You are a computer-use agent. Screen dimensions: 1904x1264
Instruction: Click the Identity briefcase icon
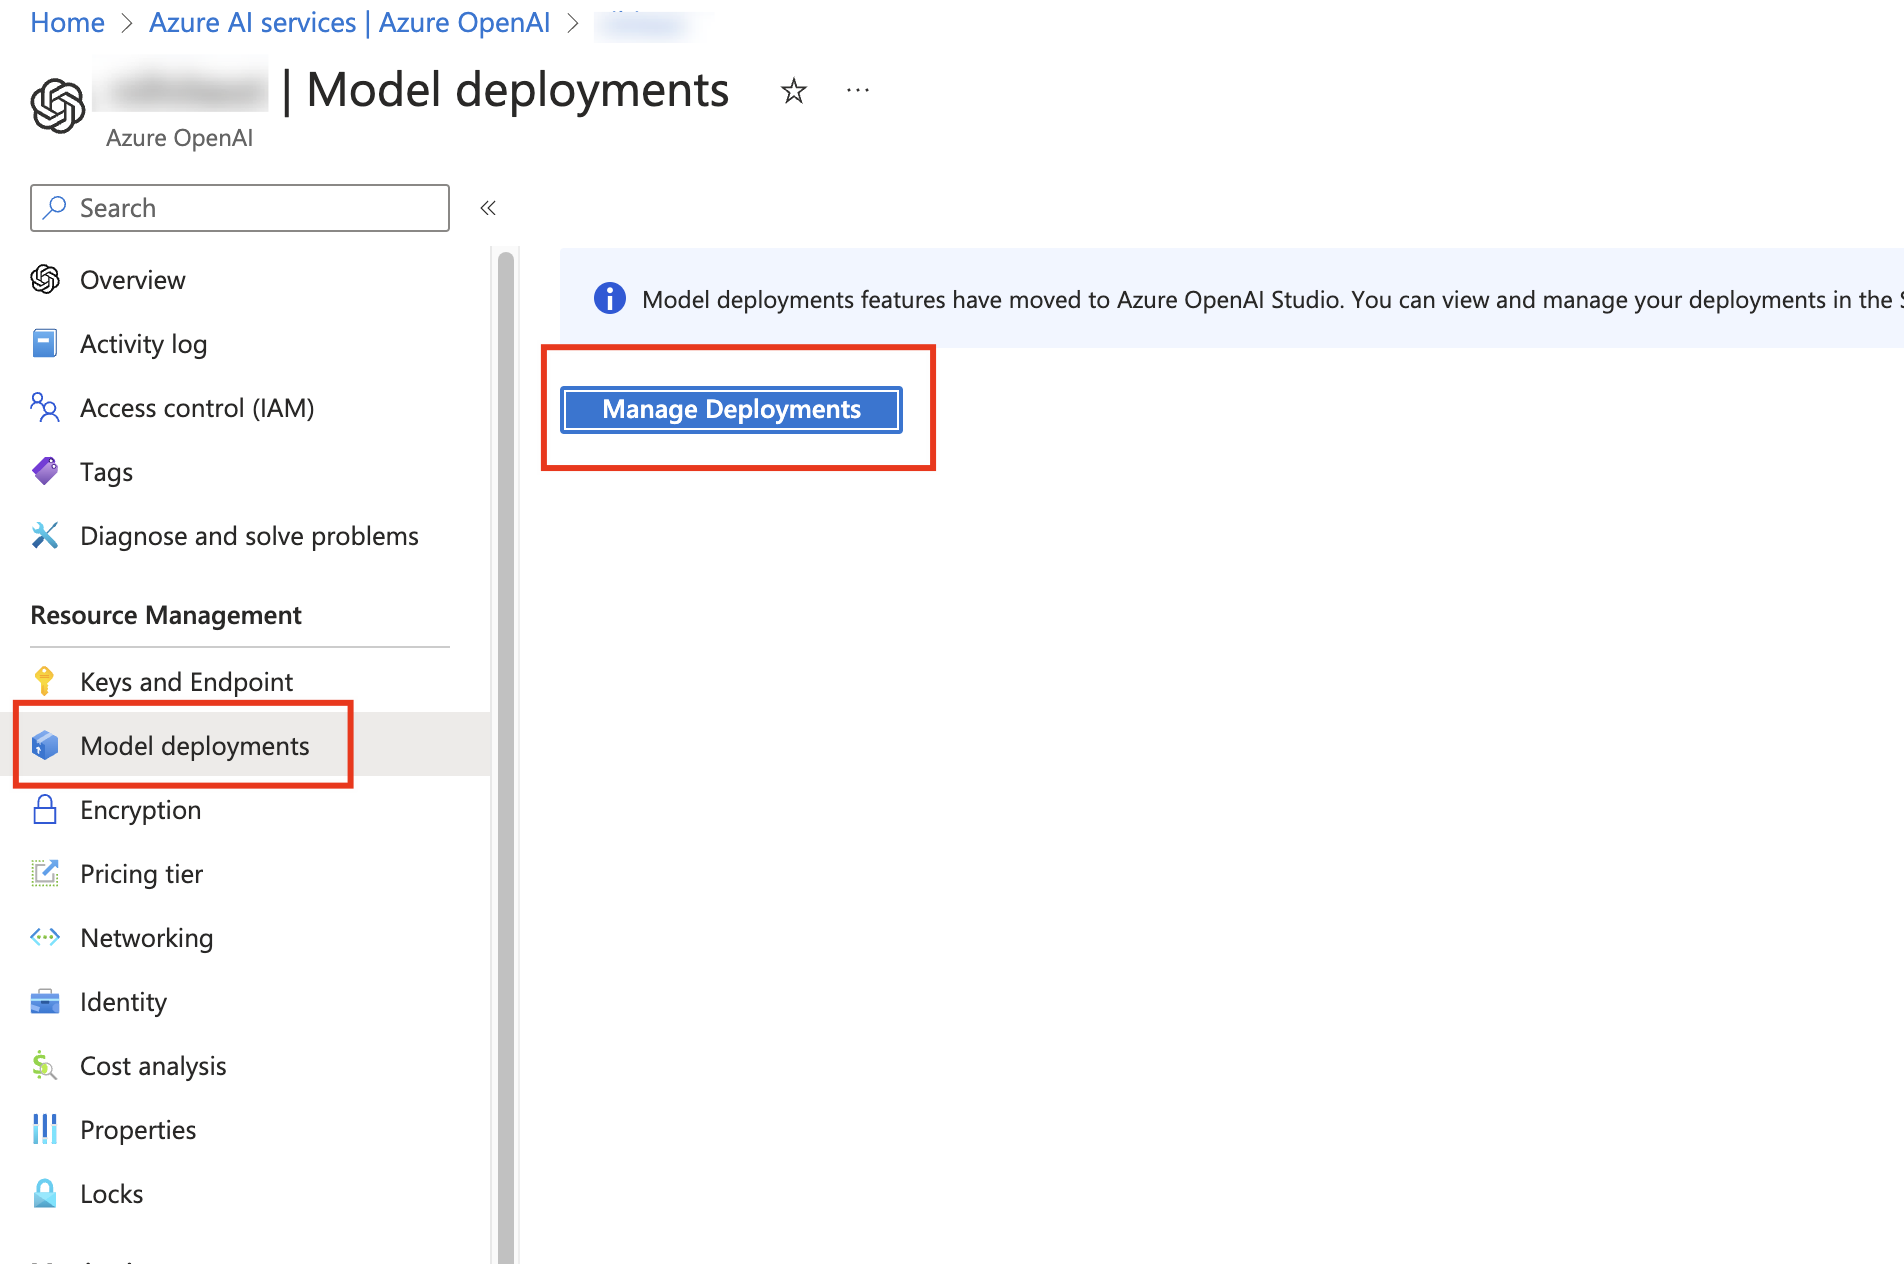45,1001
